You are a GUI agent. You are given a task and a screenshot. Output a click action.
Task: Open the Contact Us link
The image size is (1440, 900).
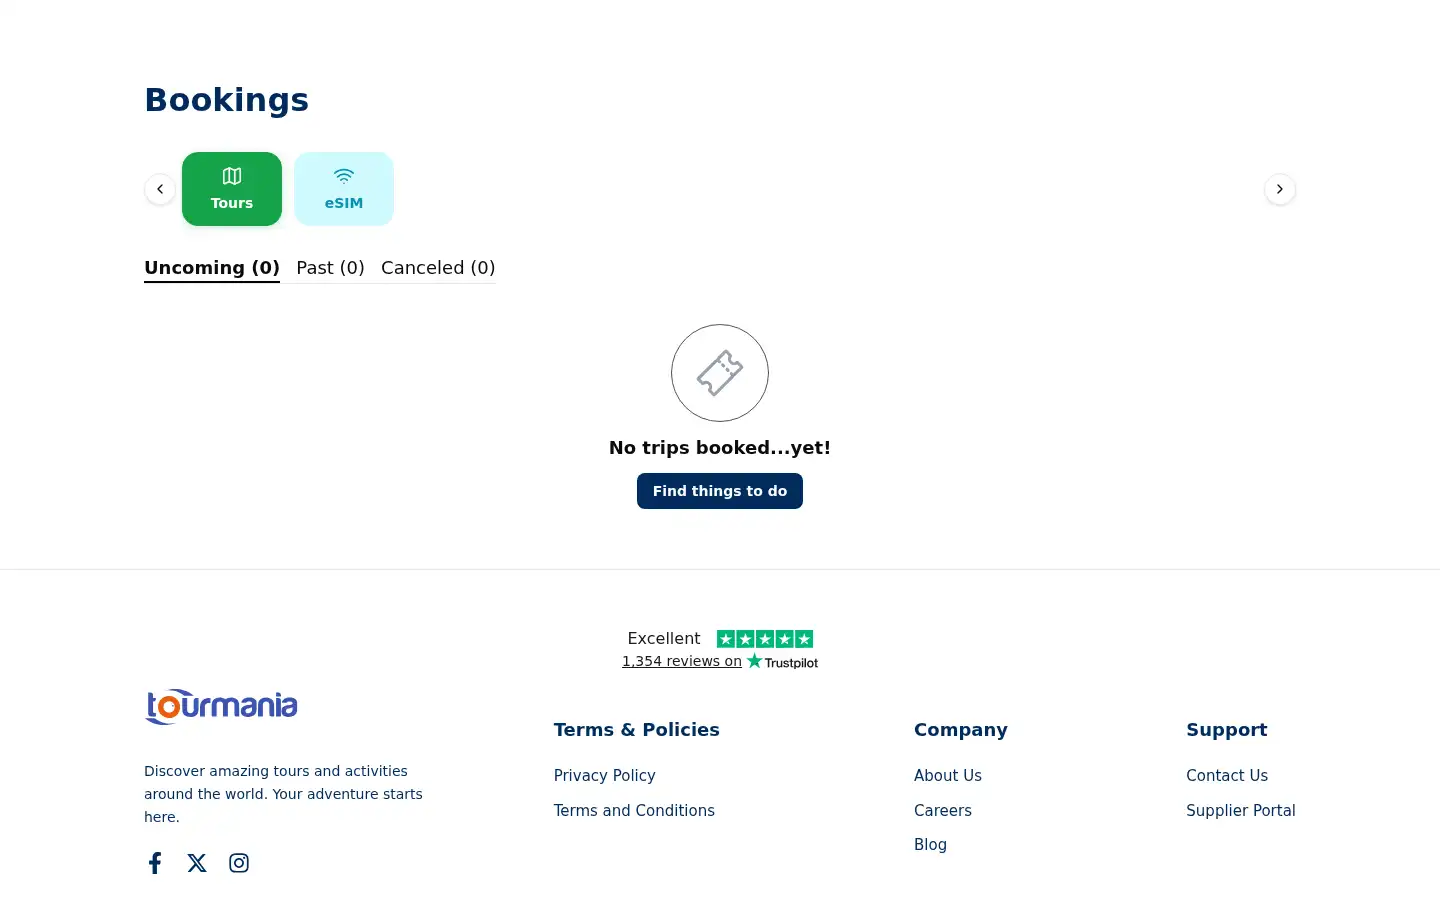[1227, 776]
